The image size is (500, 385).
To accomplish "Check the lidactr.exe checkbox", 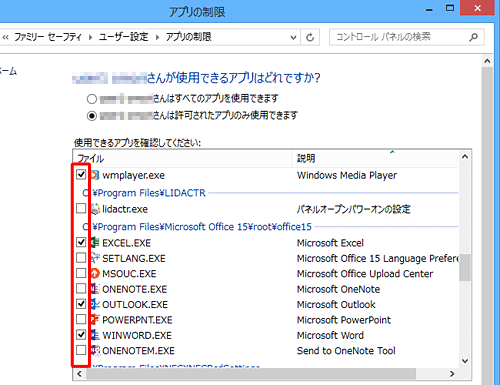I will [x=81, y=208].
